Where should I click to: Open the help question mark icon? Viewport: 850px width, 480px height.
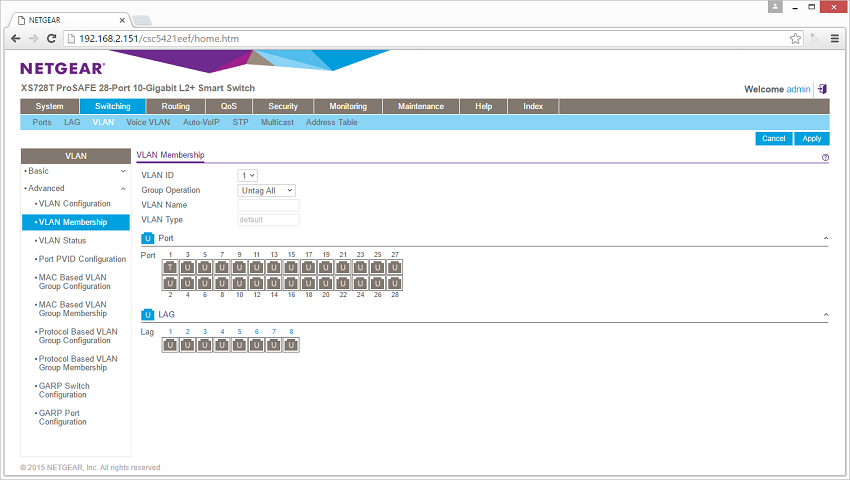tap(825, 158)
